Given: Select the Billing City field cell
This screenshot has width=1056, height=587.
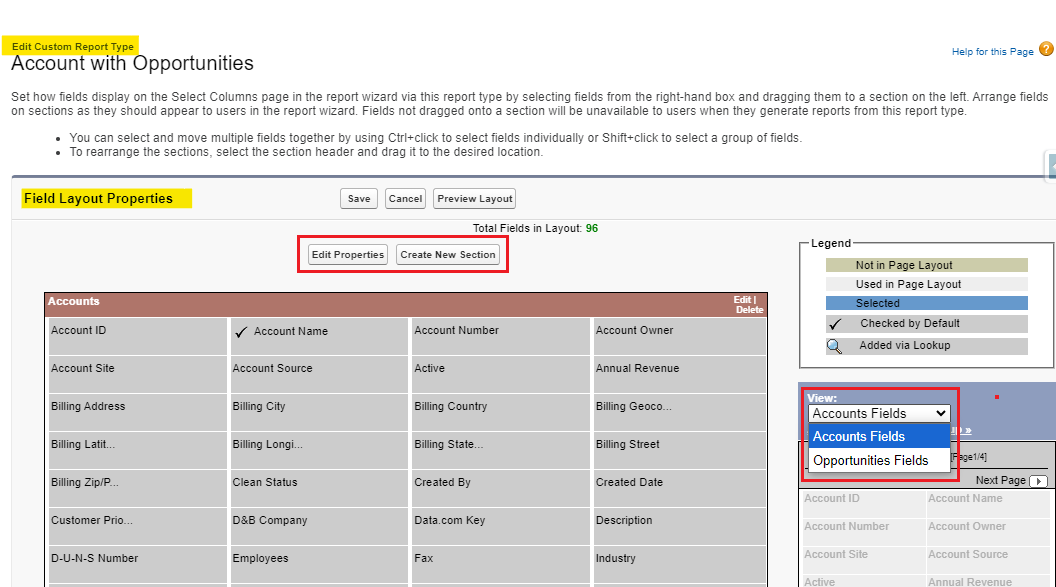Looking at the screenshot, I should [x=319, y=407].
